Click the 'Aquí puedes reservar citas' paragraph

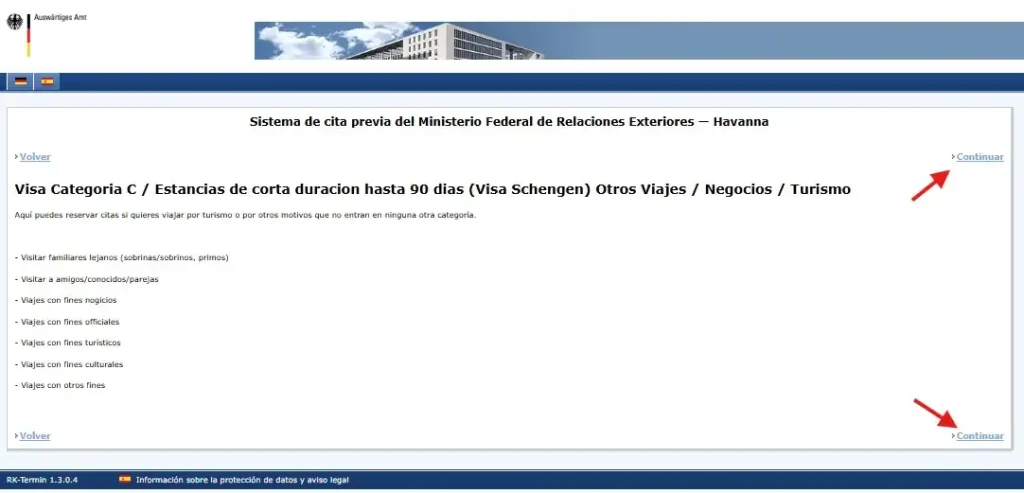[245, 215]
